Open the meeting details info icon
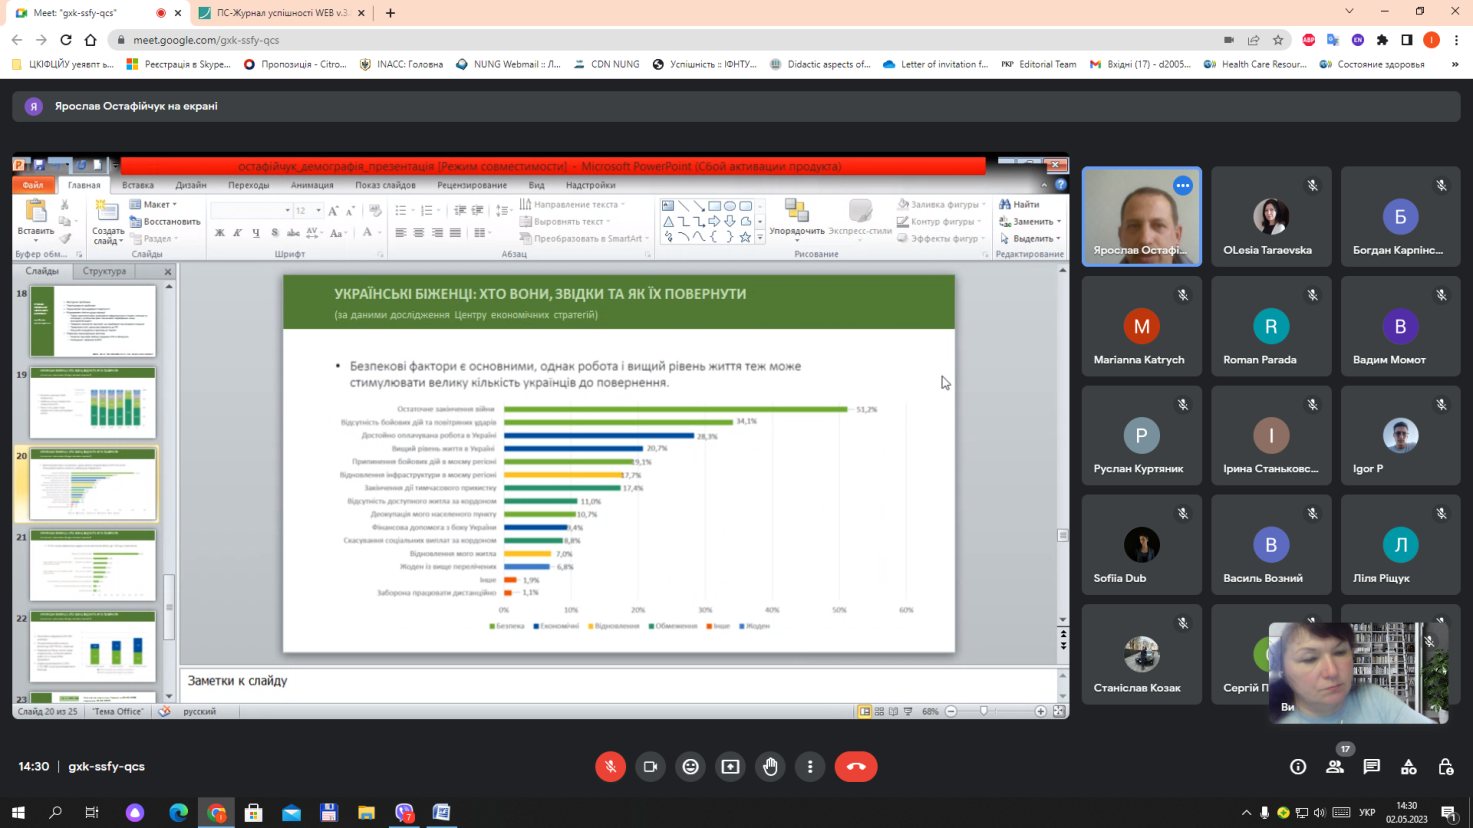The height and width of the screenshot is (828, 1473). 1298,767
